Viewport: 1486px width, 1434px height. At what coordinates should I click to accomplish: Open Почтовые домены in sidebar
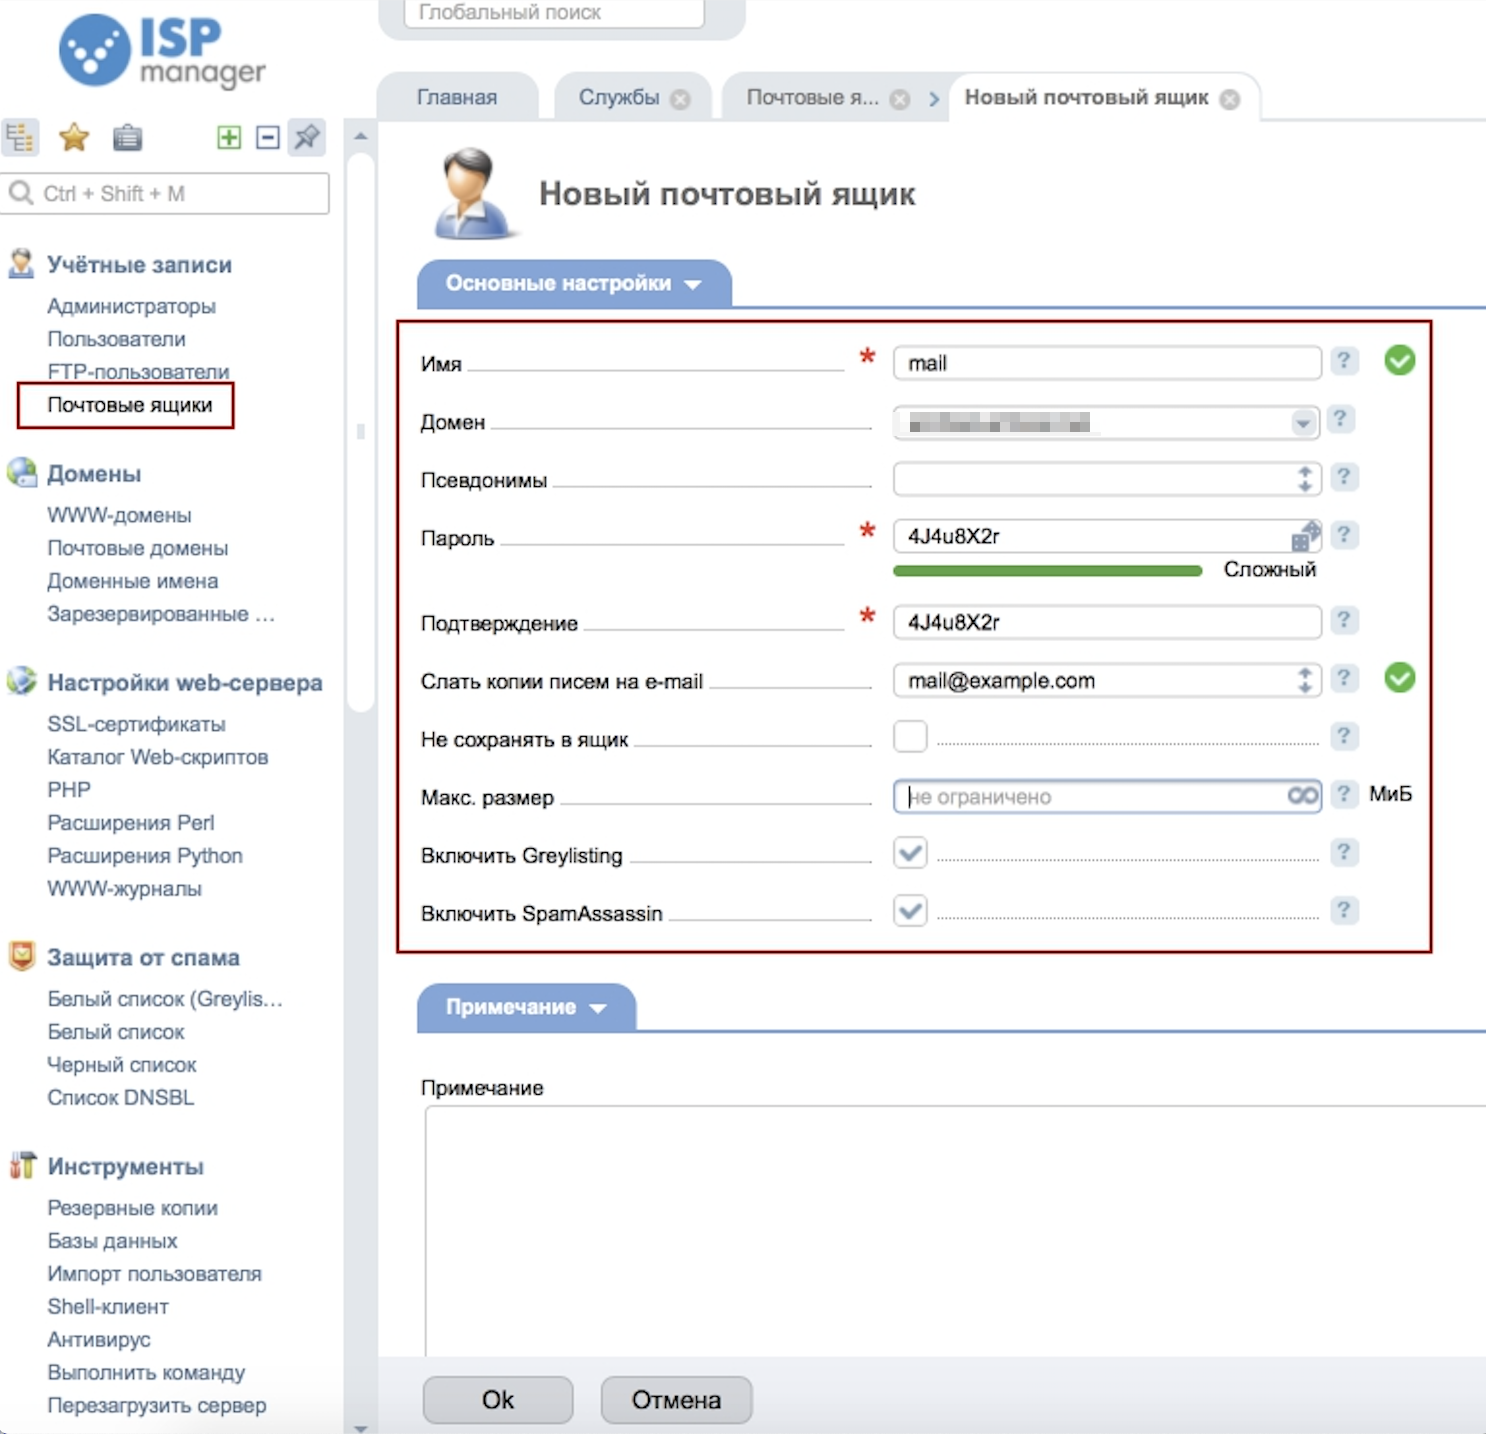(x=137, y=548)
